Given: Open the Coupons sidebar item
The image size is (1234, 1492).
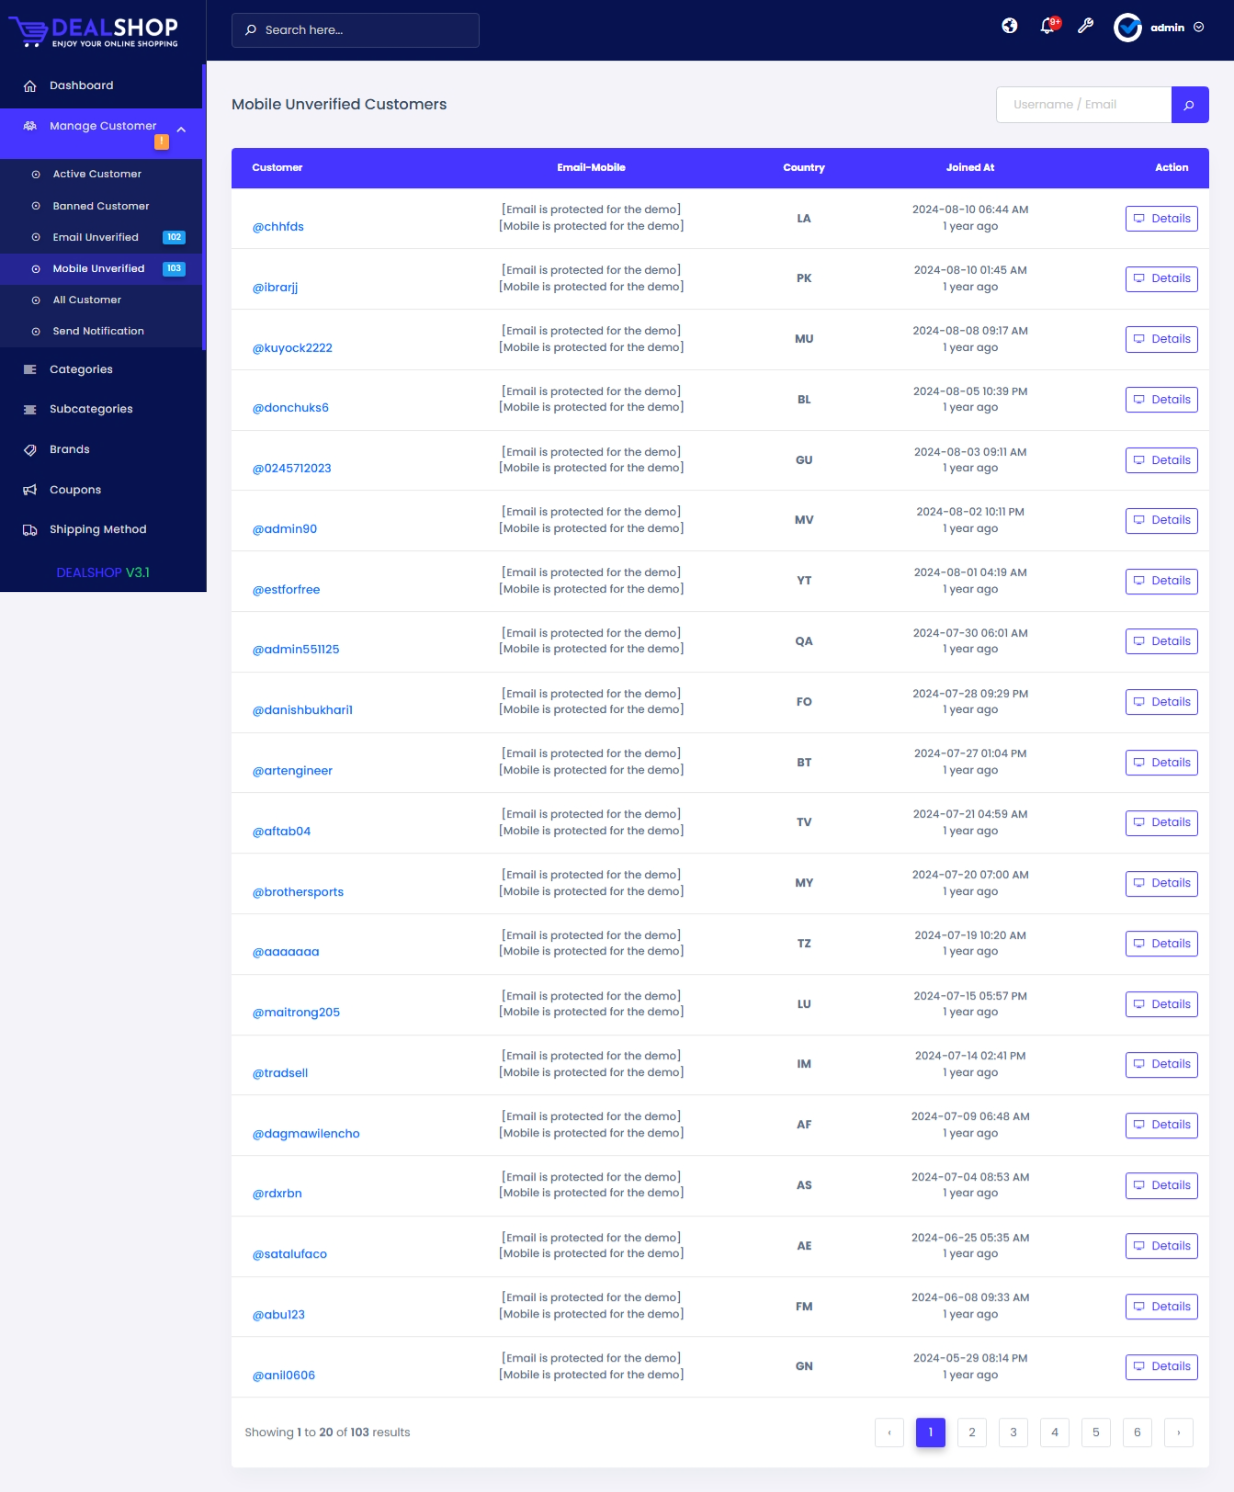Looking at the screenshot, I should [75, 490].
